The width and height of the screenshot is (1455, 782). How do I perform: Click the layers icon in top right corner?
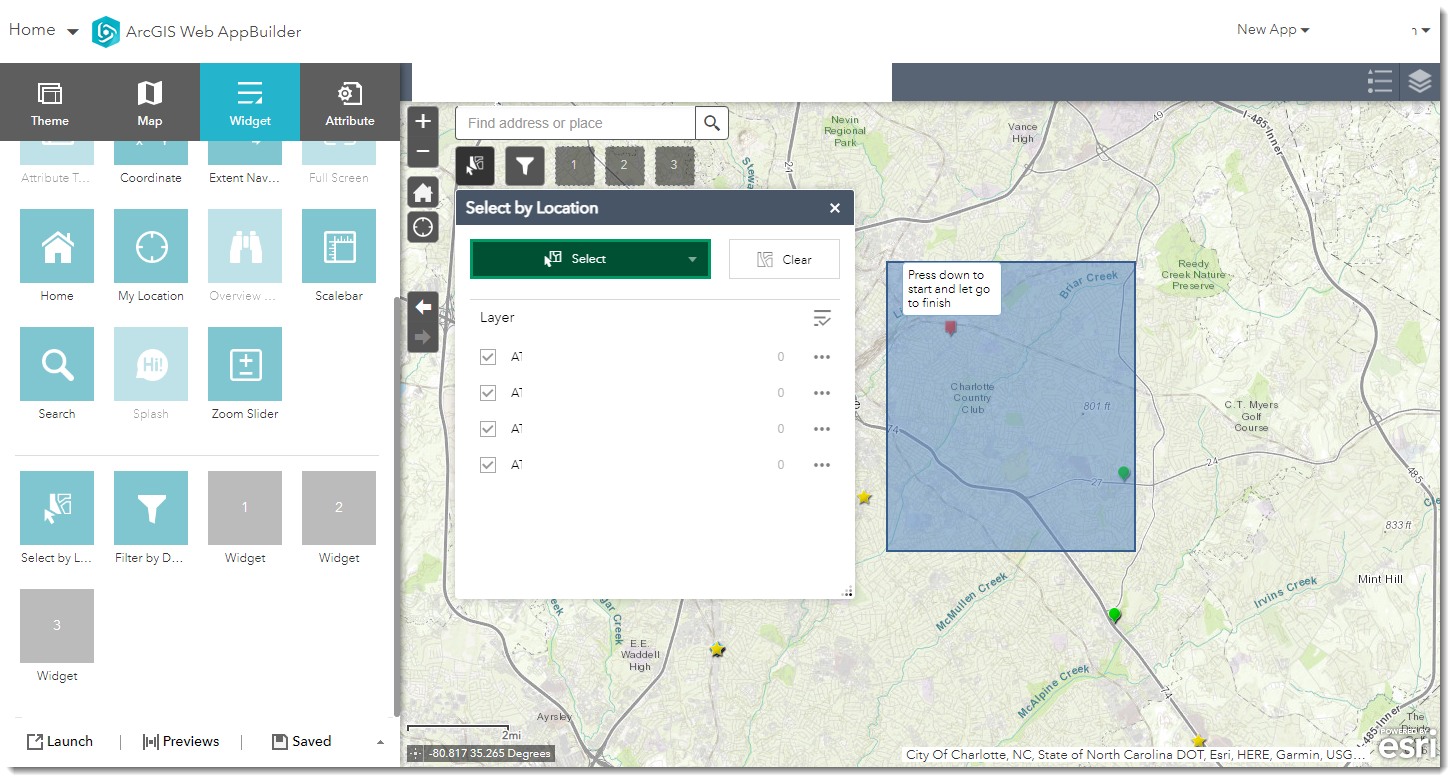(x=1419, y=82)
